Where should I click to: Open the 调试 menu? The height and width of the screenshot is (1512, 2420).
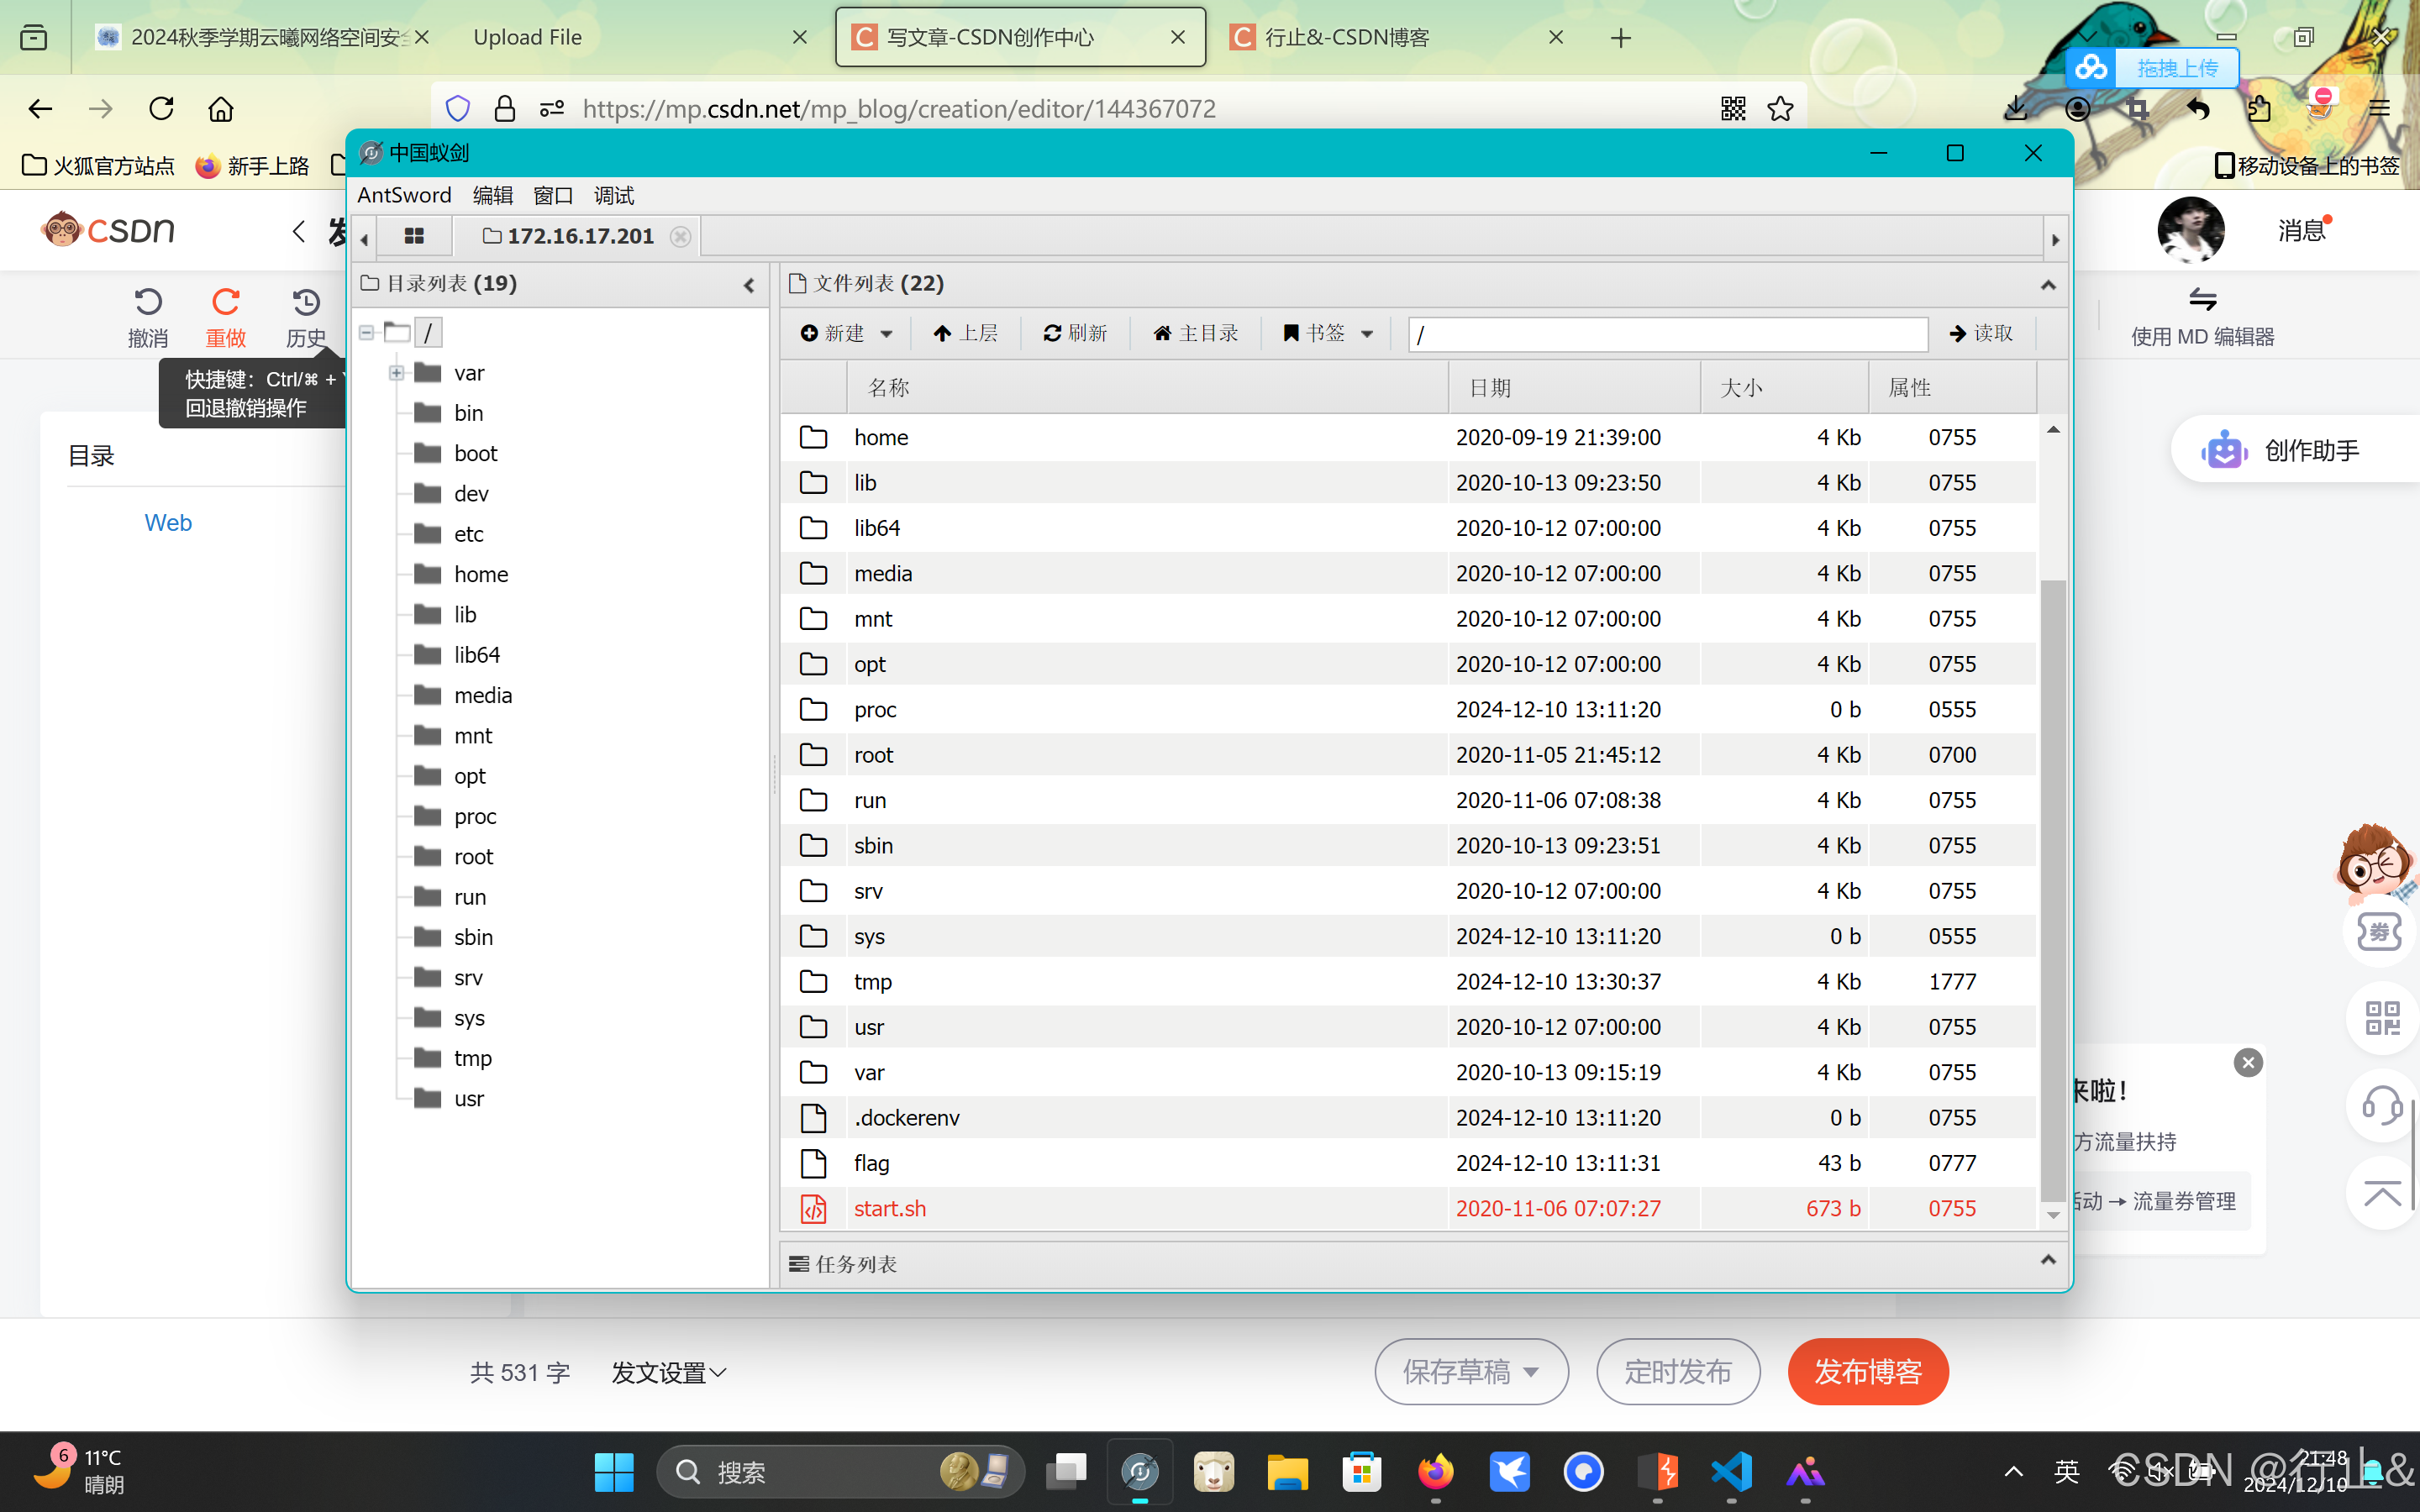click(613, 195)
